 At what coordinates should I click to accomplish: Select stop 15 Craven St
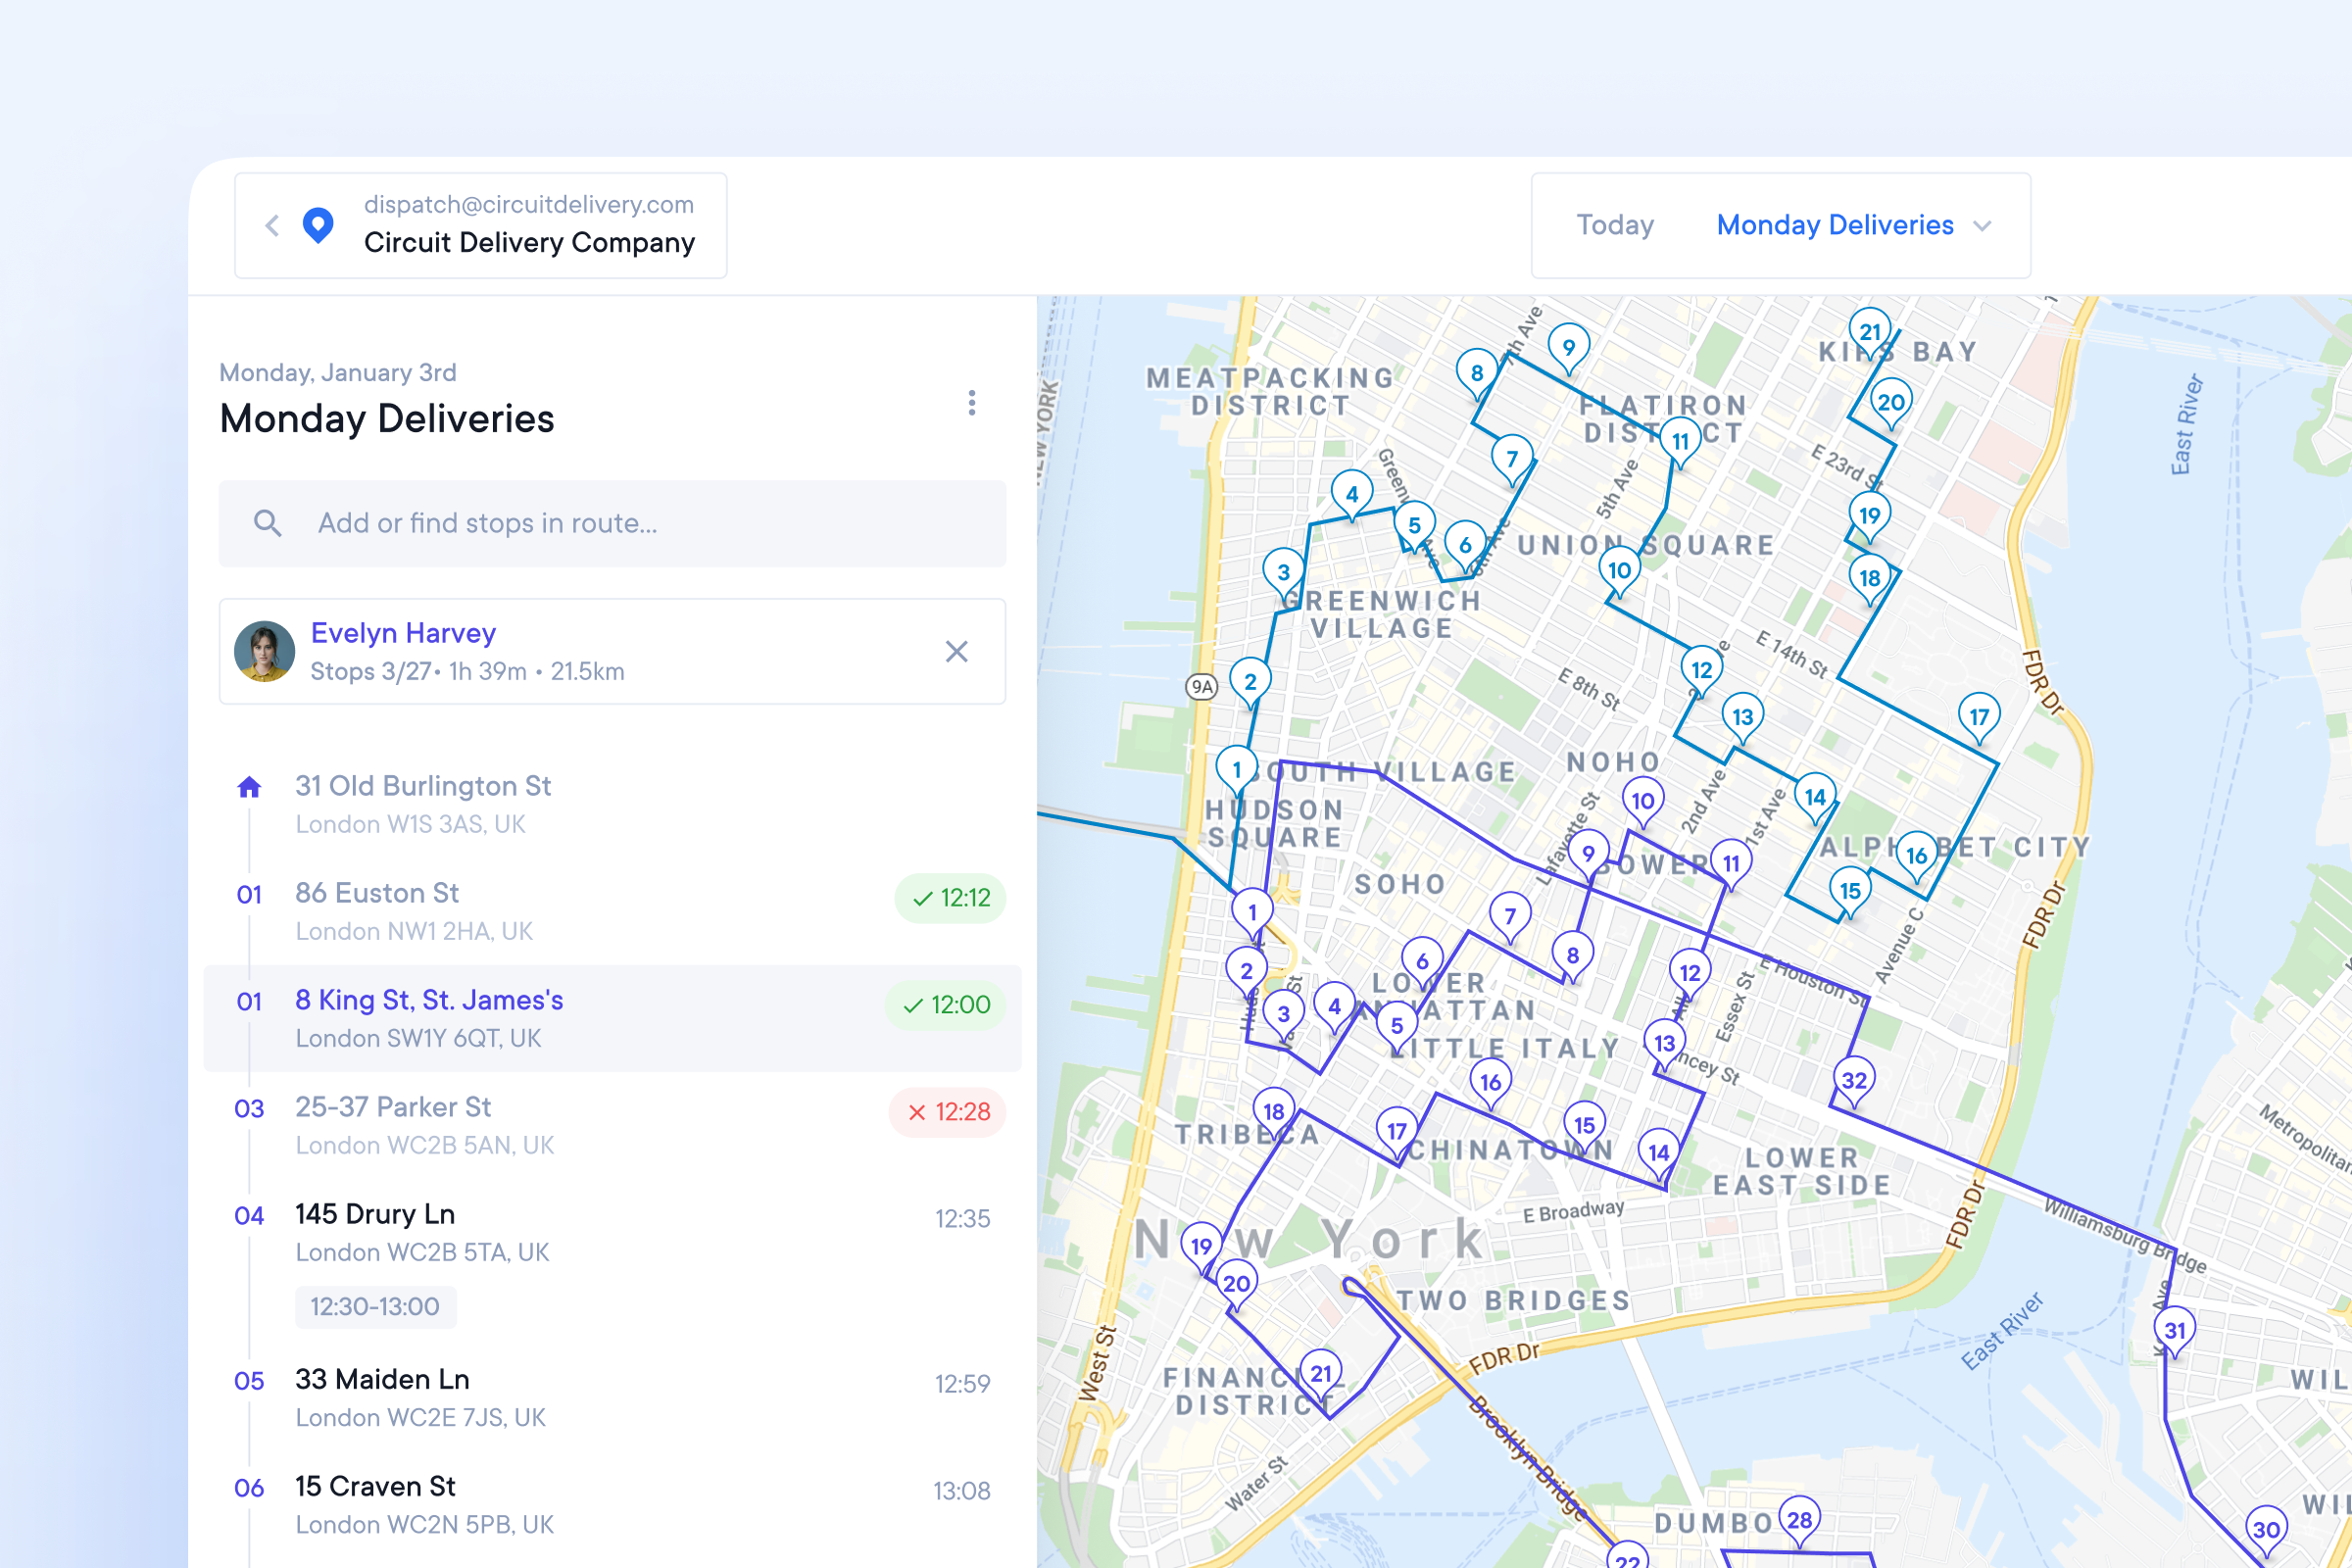pos(612,1504)
